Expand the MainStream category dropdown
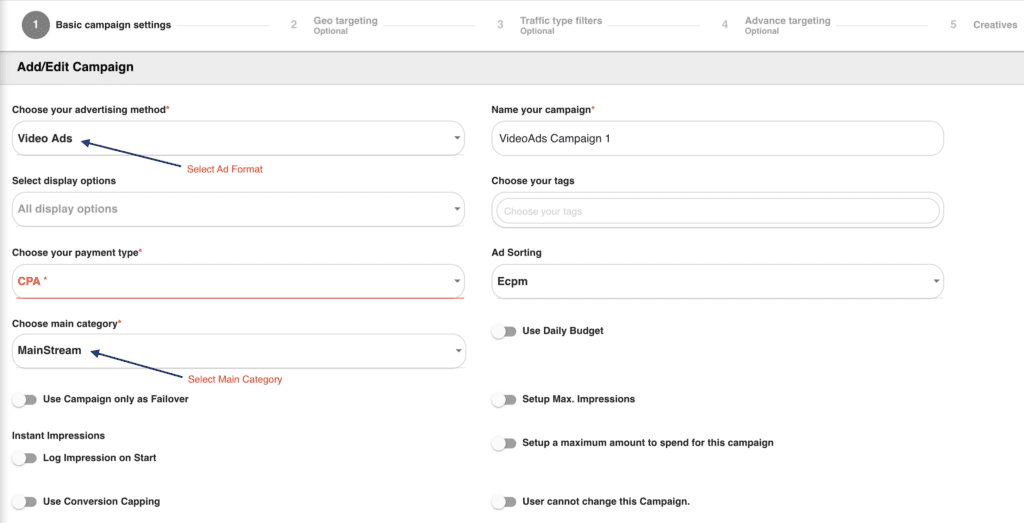 tap(238, 351)
